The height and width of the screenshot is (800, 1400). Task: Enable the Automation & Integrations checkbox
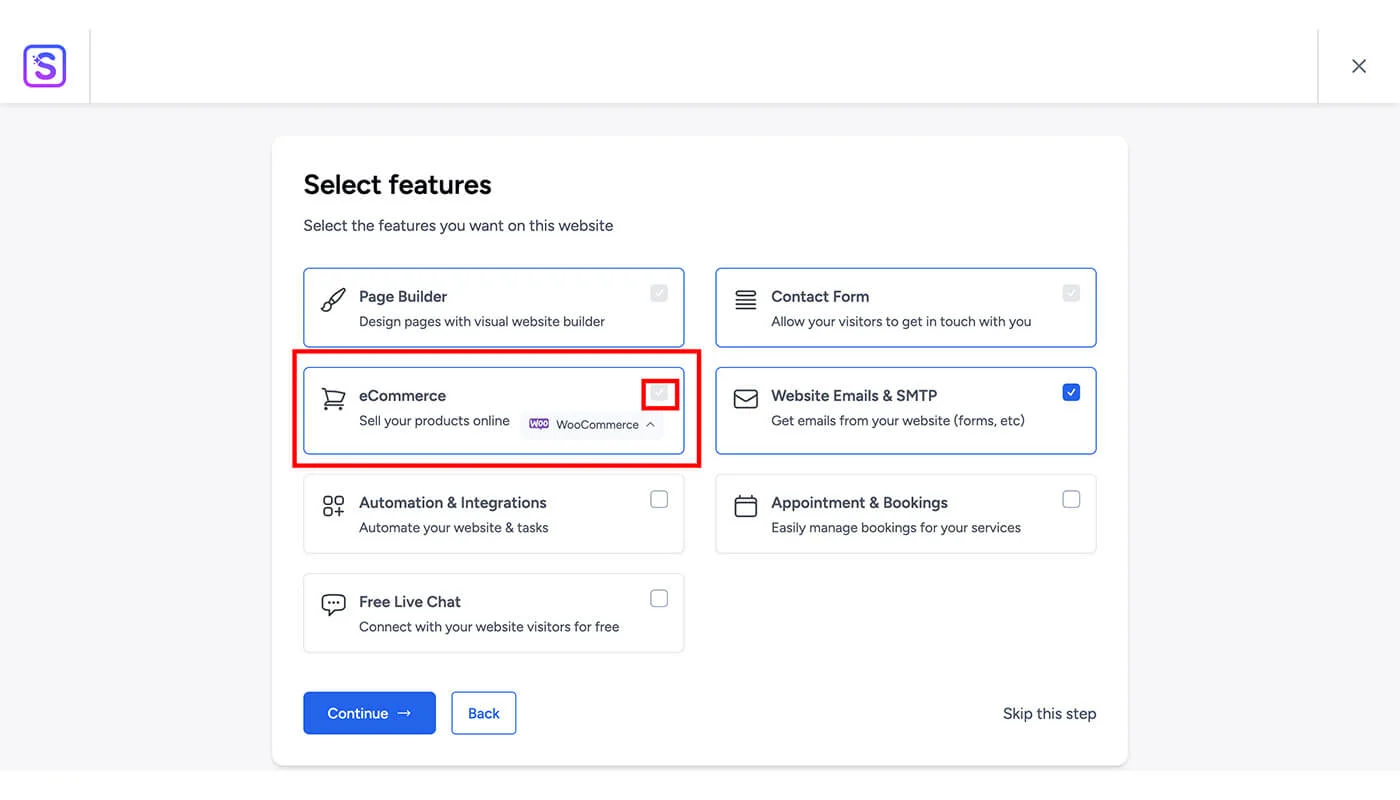[659, 498]
